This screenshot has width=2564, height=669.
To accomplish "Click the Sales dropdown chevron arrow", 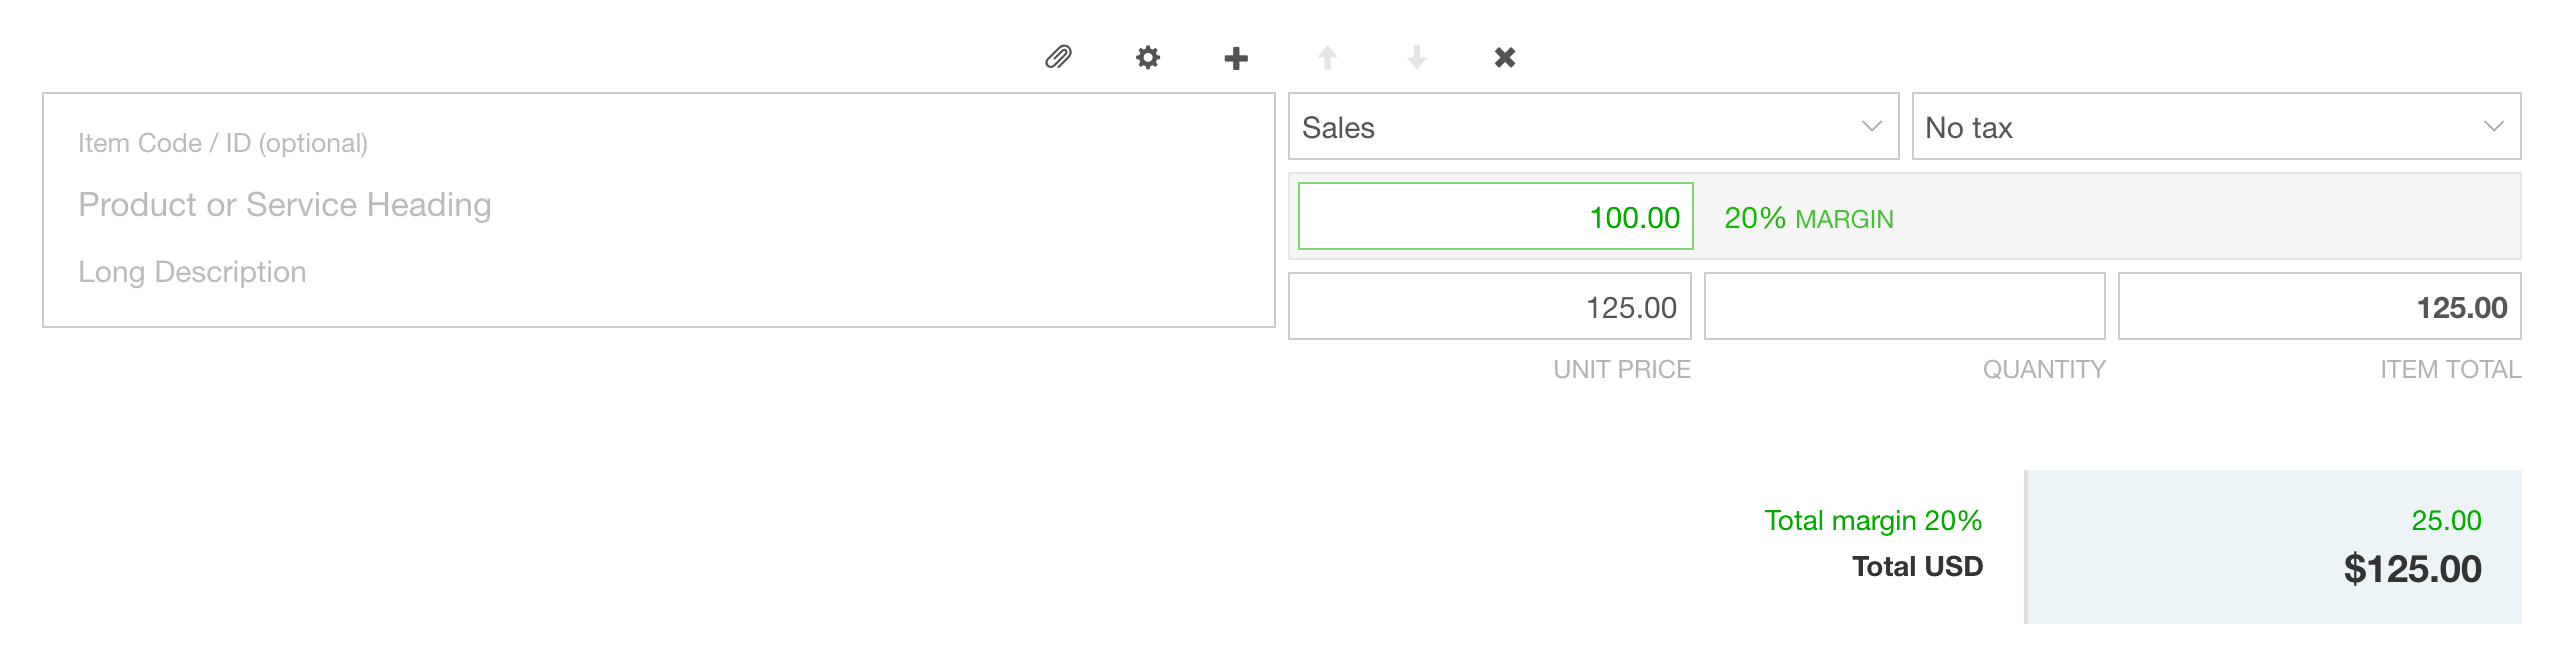I will click(1872, 127).
